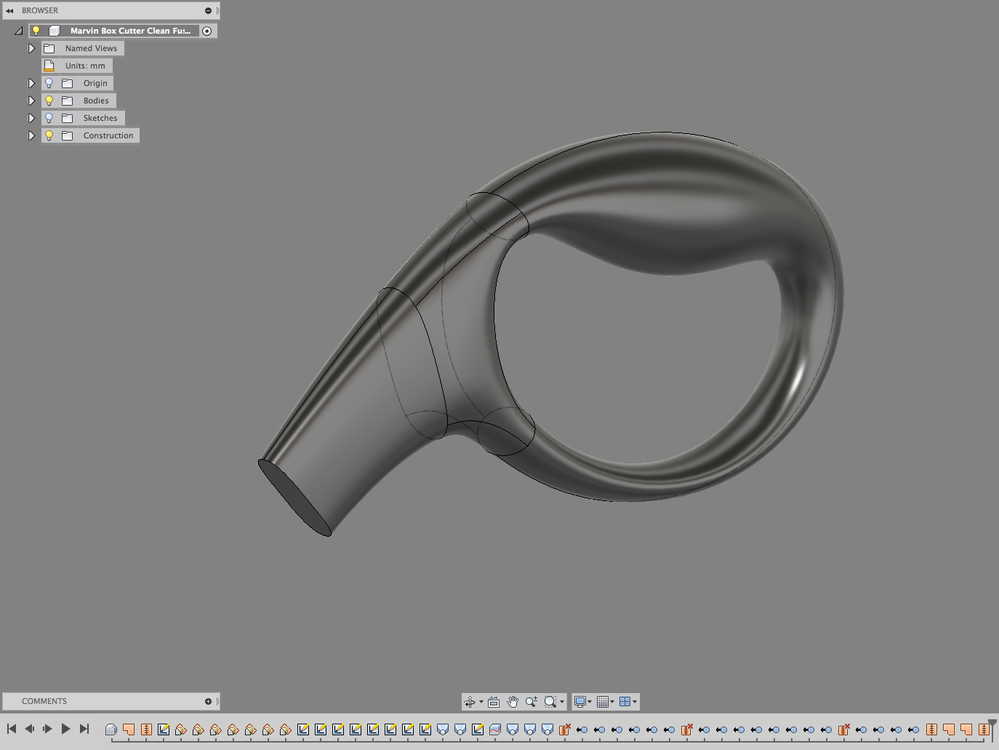Click the Named Views folder icon
Image resolution: width=999 pixels, height=750 pixels.
pyautogui.click(x=49, y=48)
